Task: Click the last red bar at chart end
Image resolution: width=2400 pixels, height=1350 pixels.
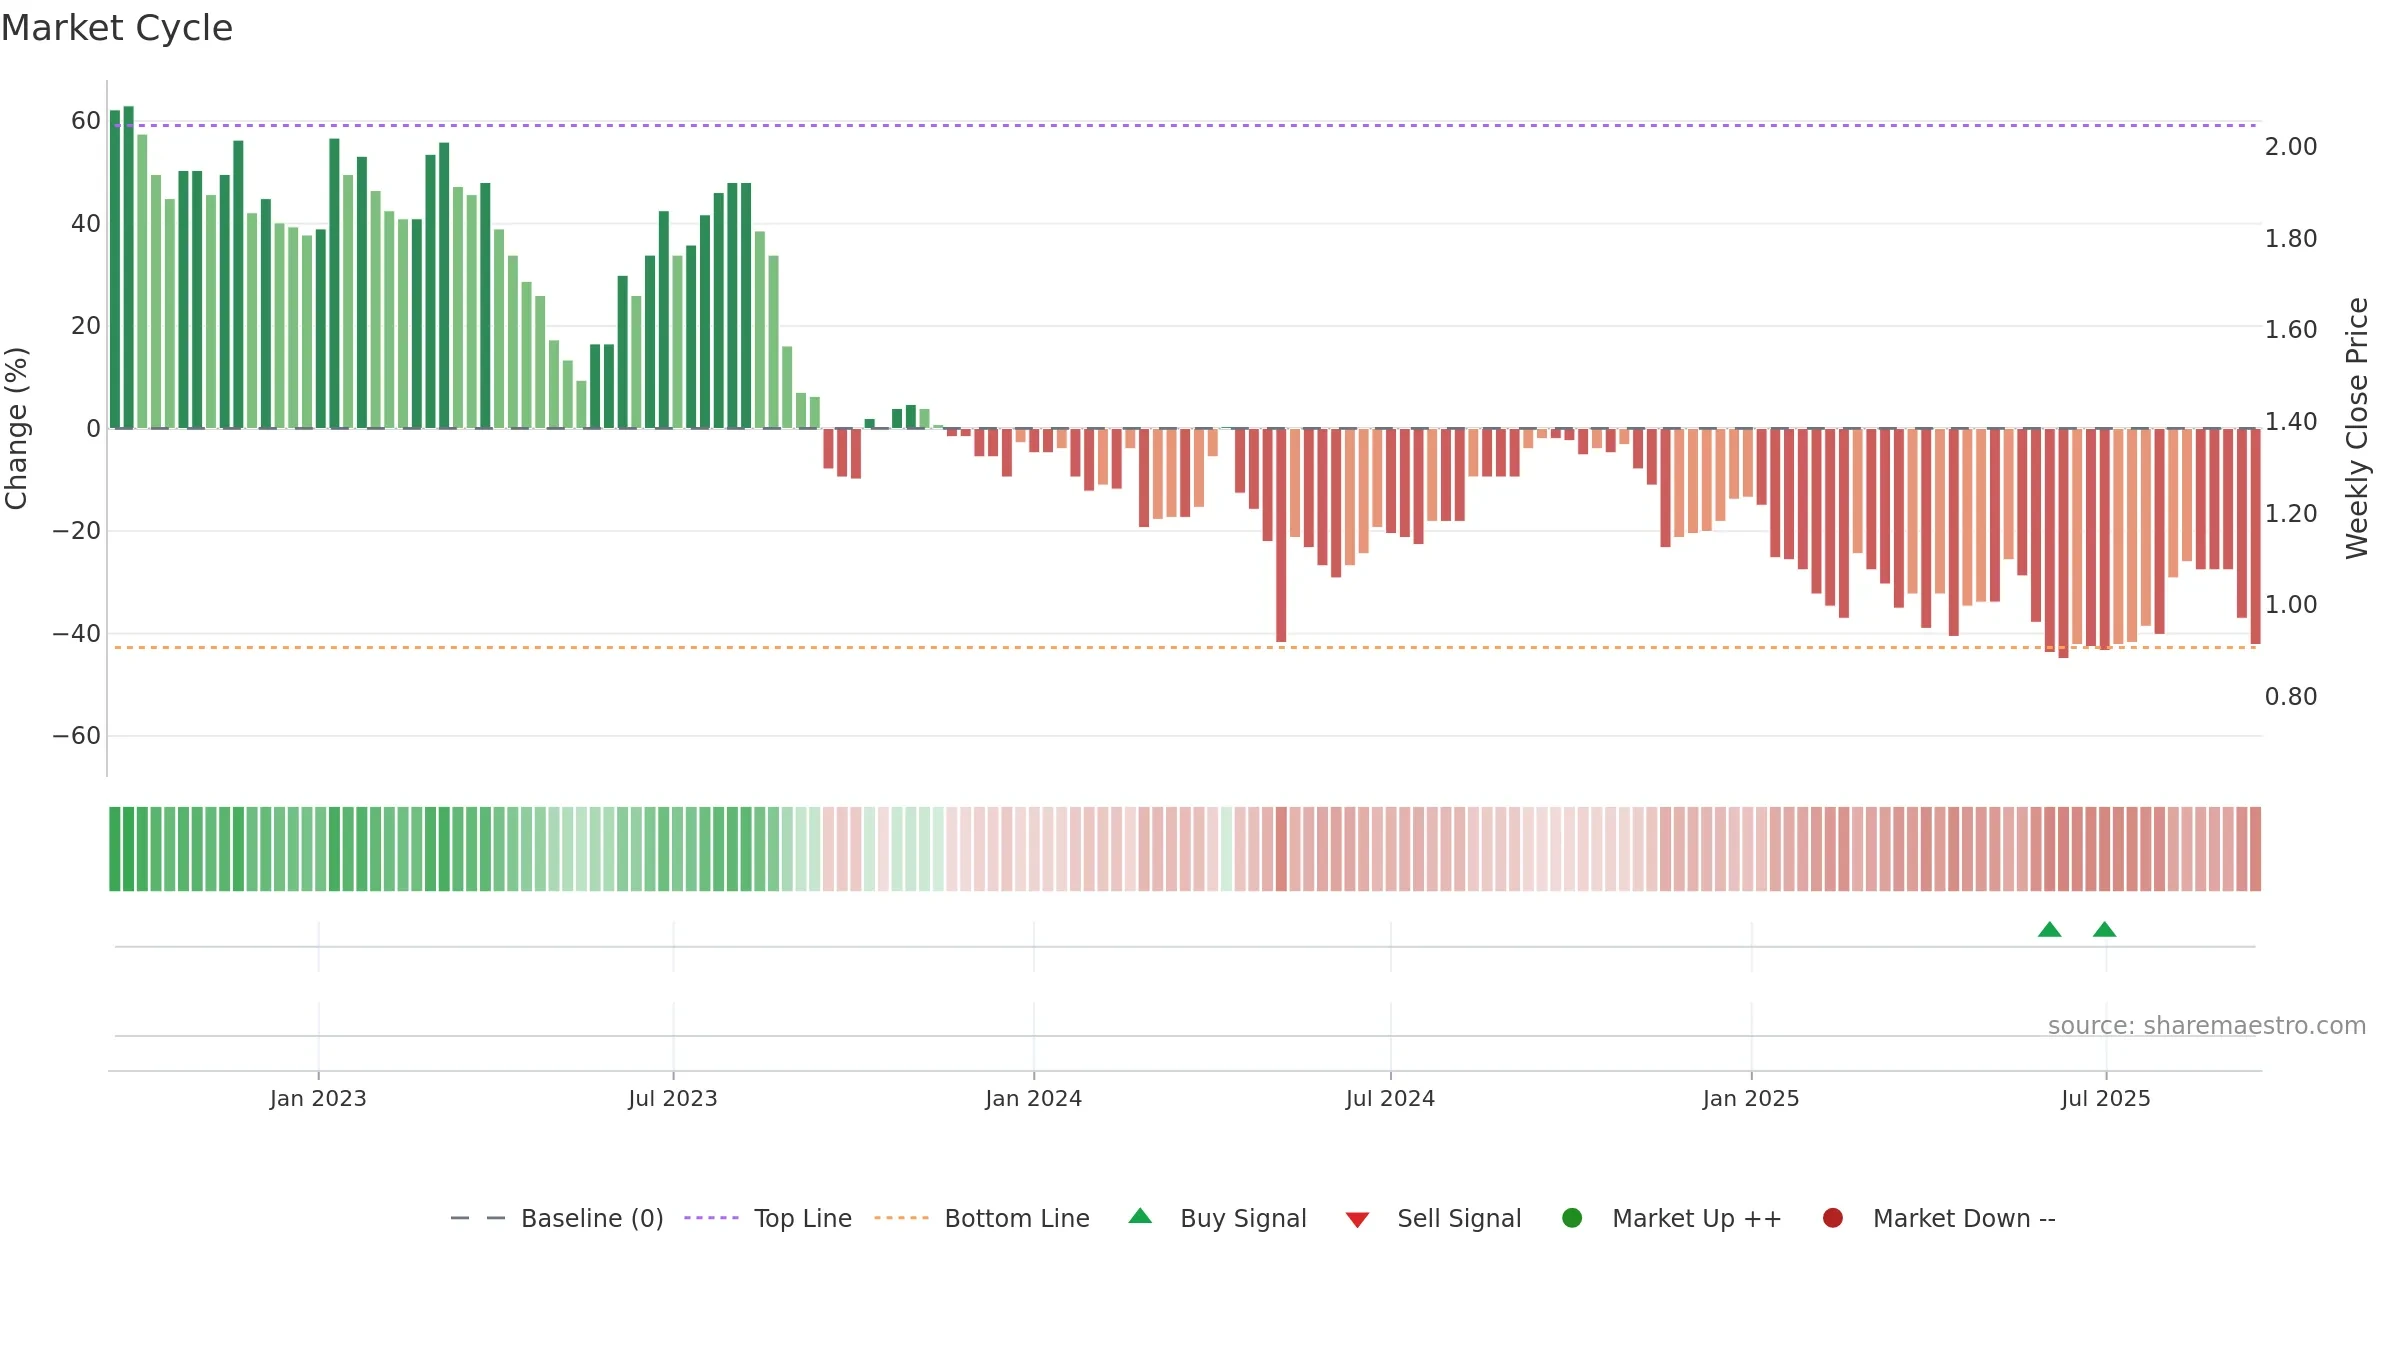Action: [2255, 536]
